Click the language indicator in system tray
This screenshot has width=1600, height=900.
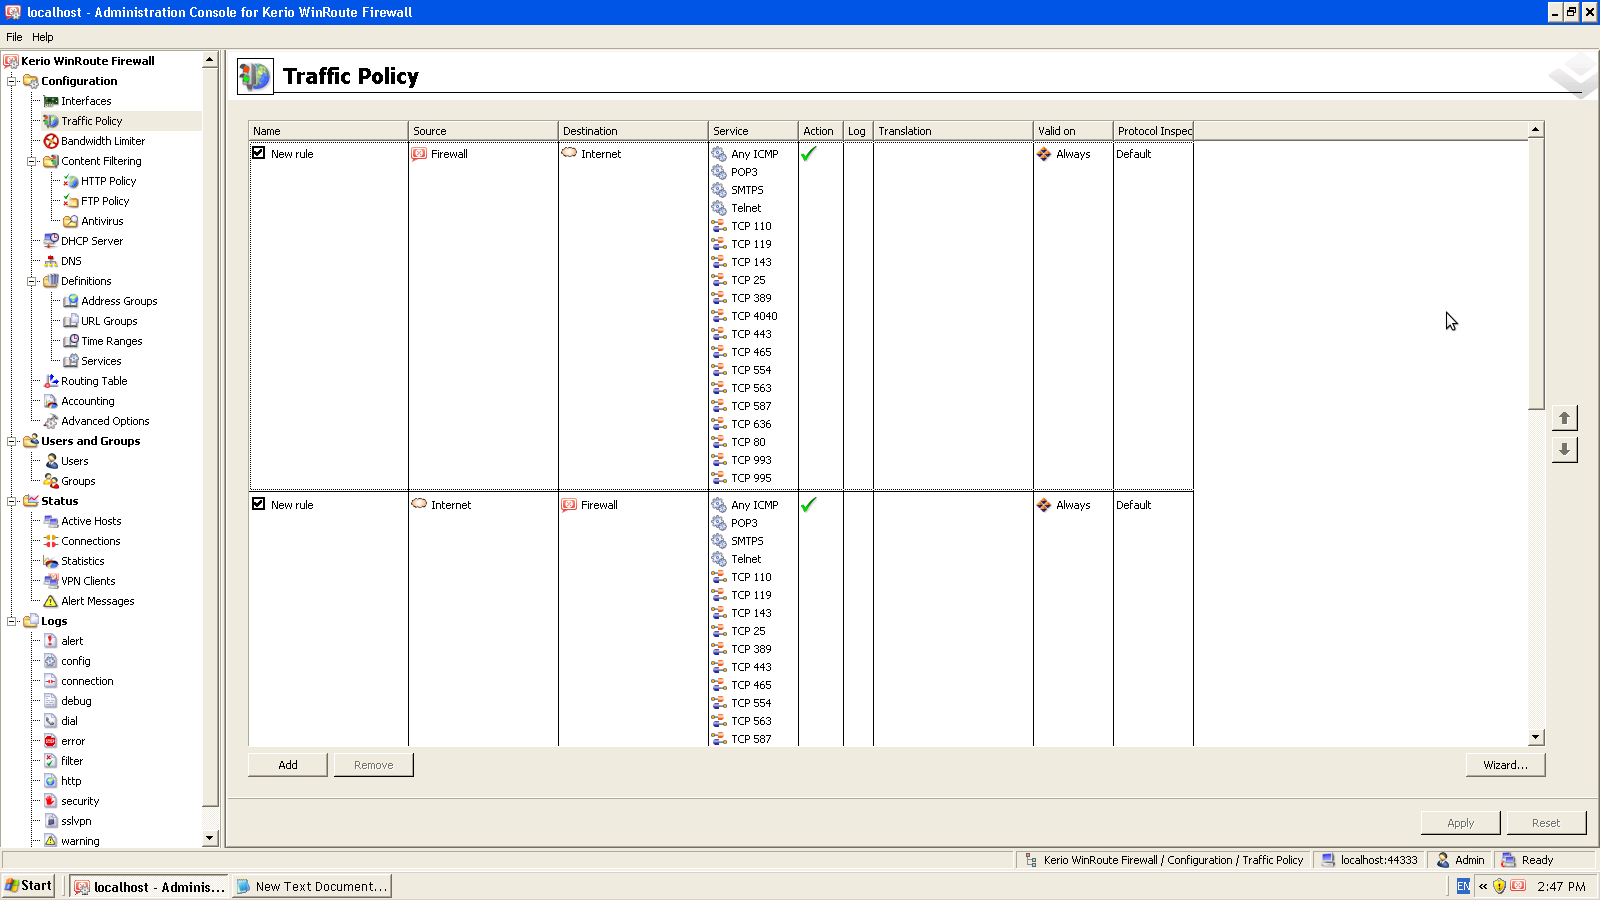point(1463,886)
